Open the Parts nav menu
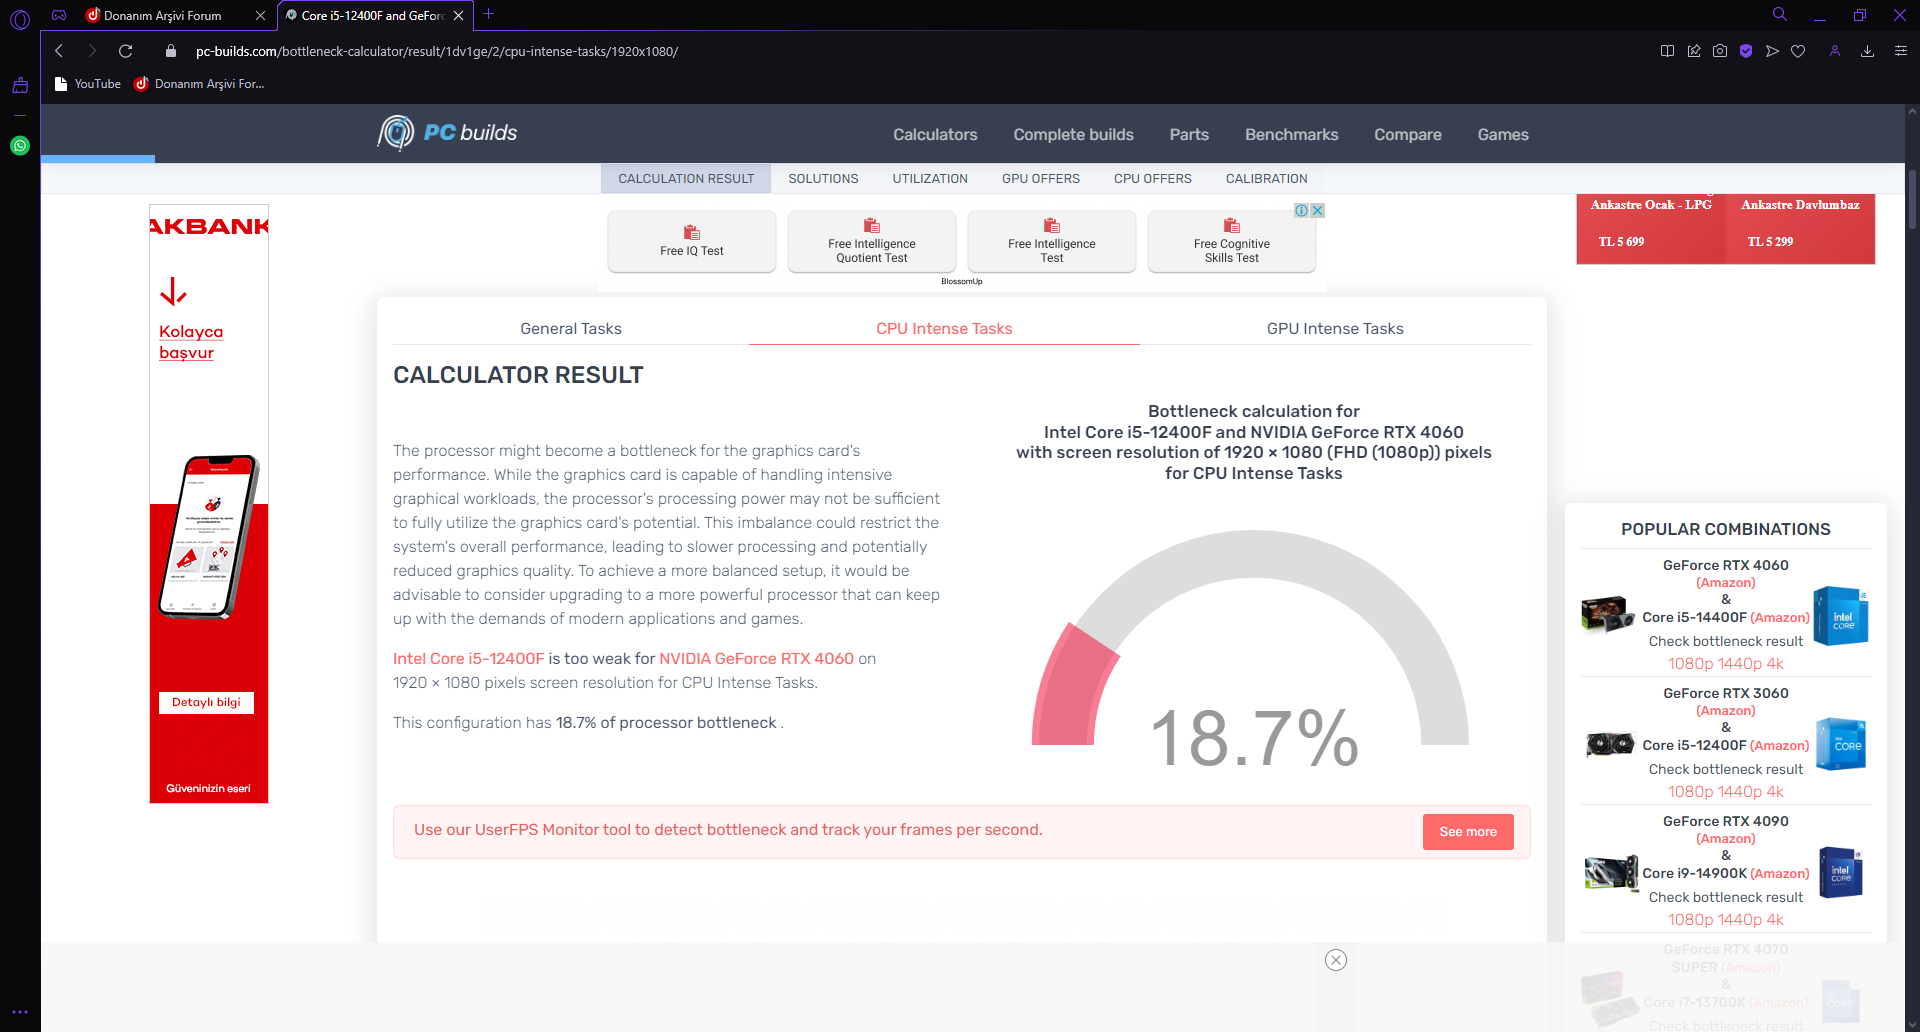Image resolution: width=1920 pixels, height=1032 pixels. (1189, 134)
